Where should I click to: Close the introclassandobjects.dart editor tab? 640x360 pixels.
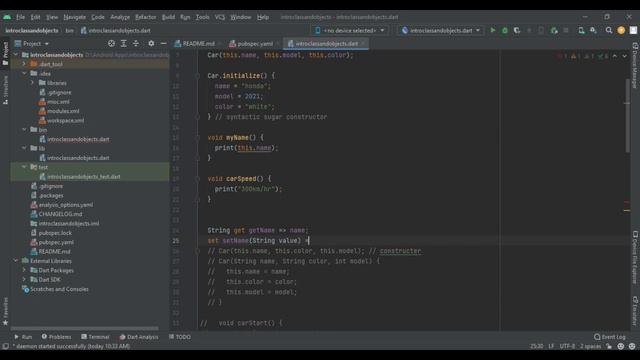[363, 43]
